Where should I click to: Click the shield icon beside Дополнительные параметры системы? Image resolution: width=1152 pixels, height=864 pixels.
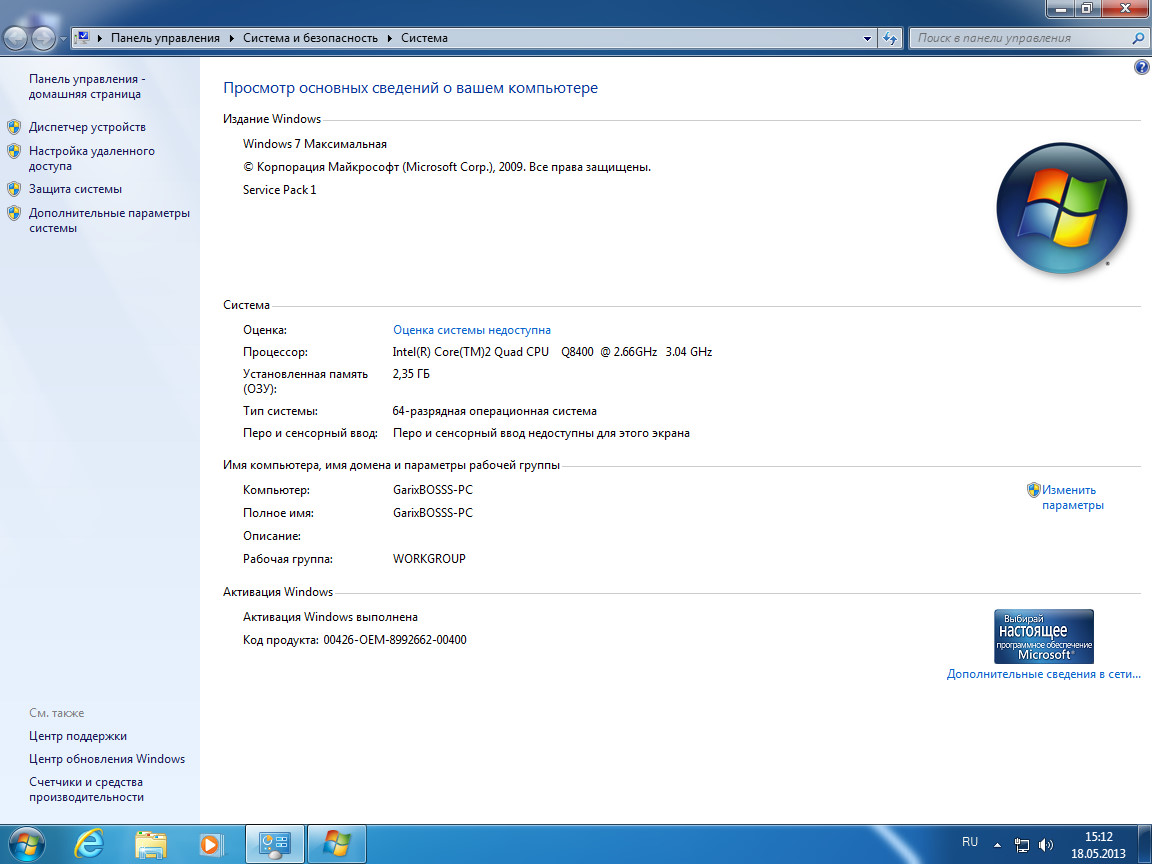(14, 213)
